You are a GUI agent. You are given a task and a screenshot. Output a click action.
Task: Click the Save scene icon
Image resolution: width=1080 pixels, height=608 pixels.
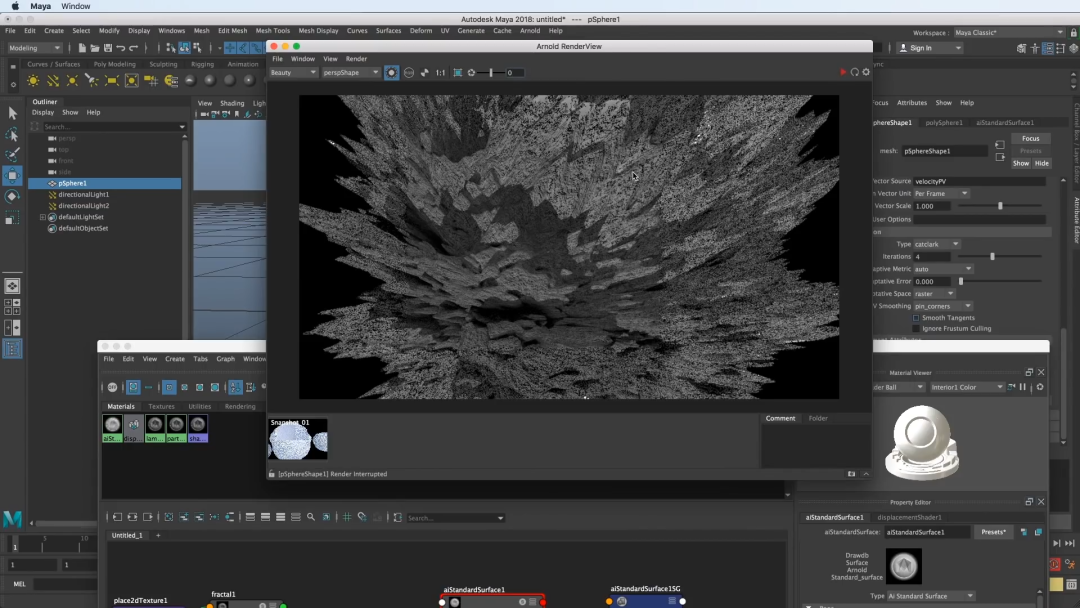[x=107, y=48]
